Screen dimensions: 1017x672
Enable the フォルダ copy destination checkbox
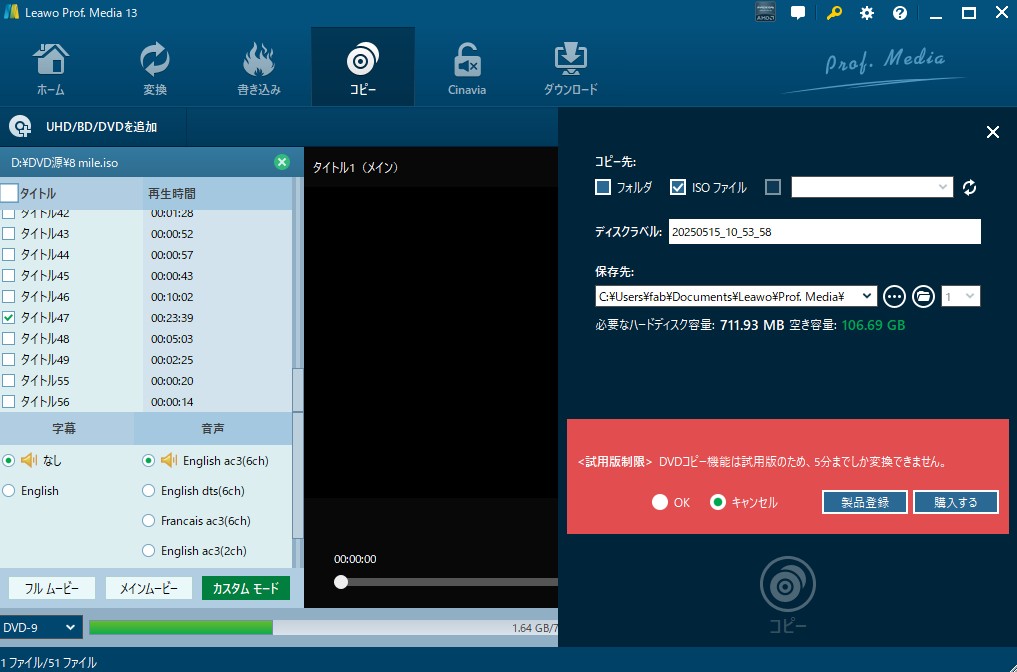pyautogui.click(x=603, y=187)
